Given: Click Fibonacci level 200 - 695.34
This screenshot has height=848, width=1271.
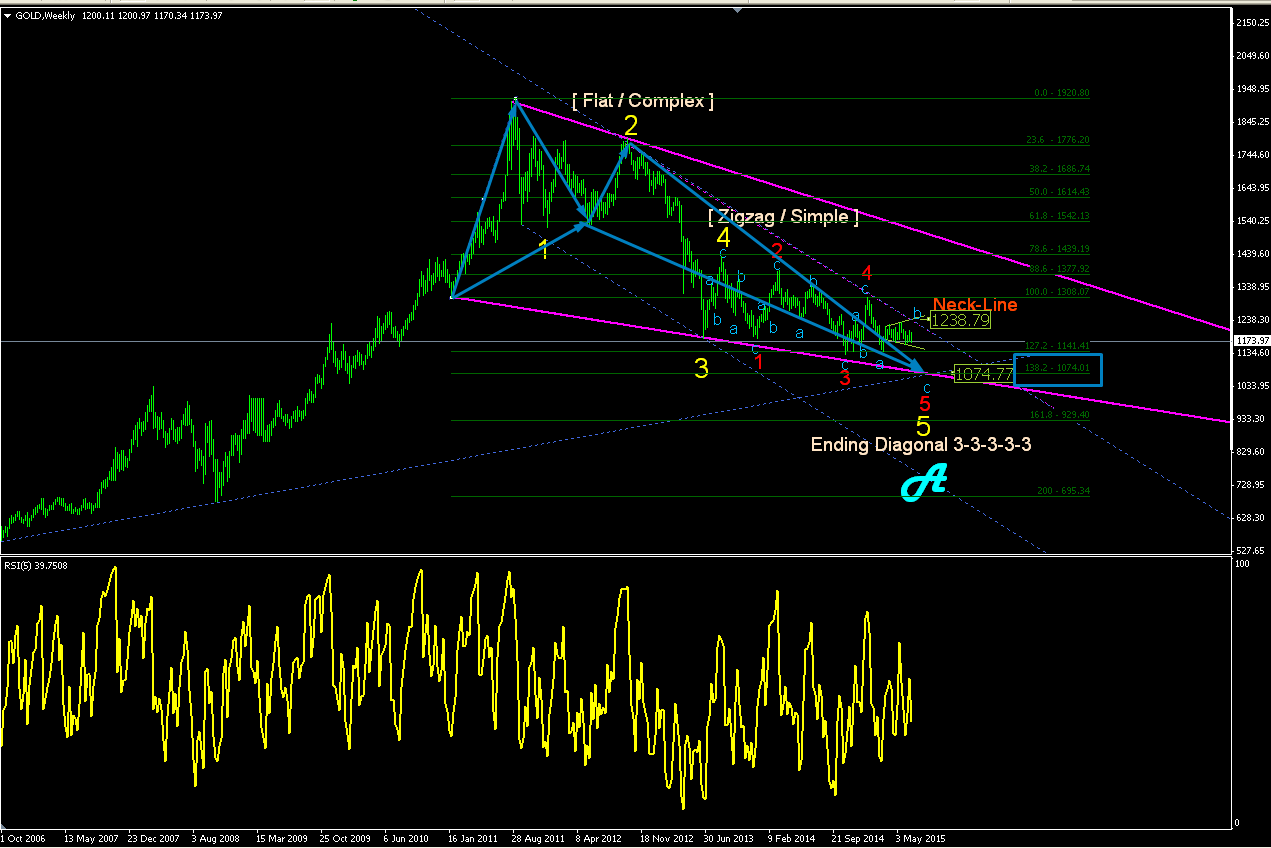Looking at the screenshot, I should point(1063,491).
